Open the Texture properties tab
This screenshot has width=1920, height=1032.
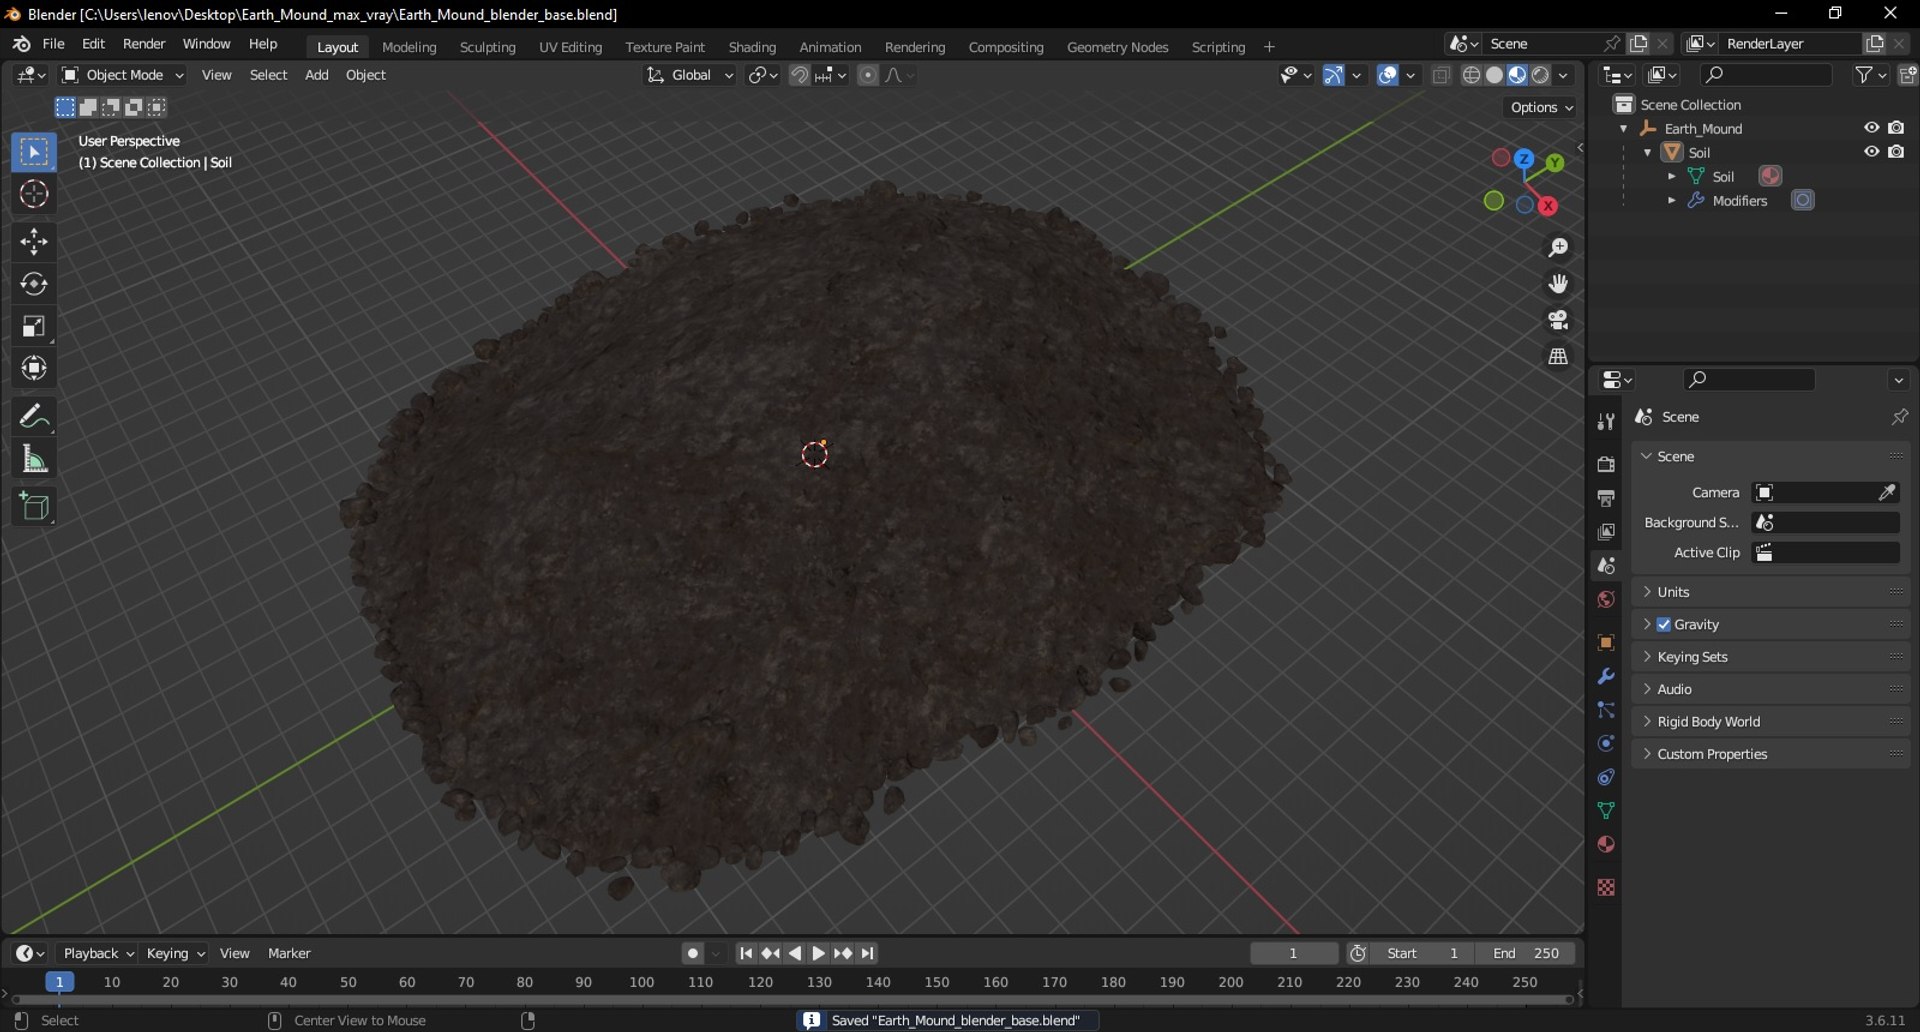[x=1606, y=888]
